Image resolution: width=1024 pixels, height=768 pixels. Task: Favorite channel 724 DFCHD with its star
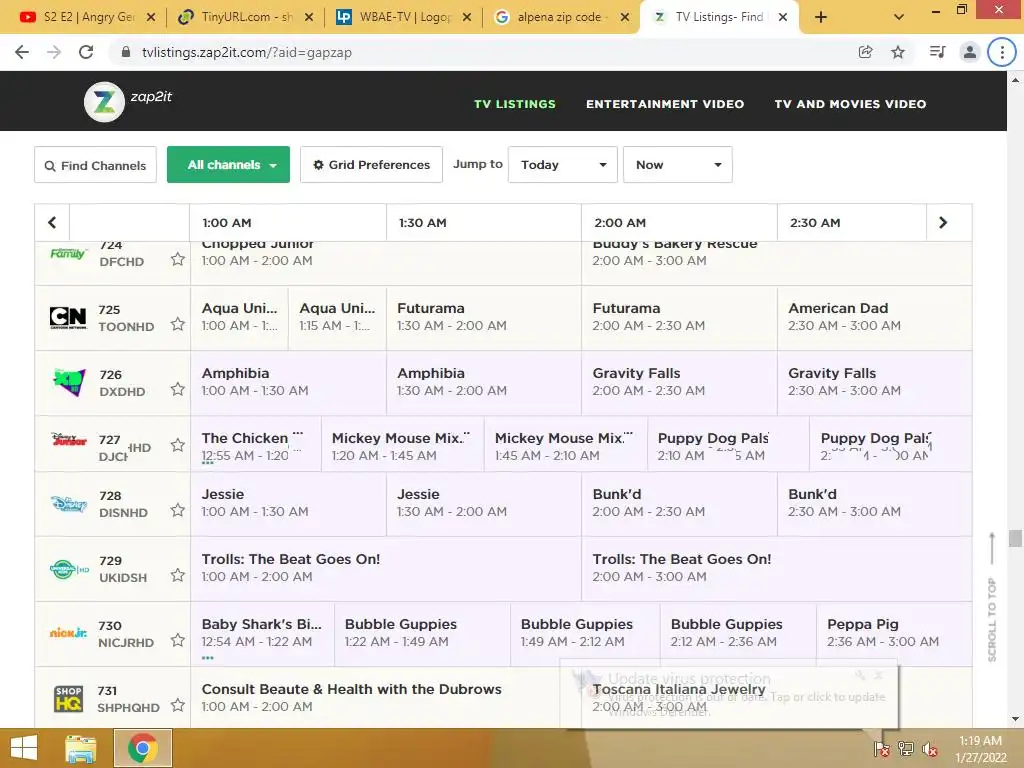coord(178,259)
